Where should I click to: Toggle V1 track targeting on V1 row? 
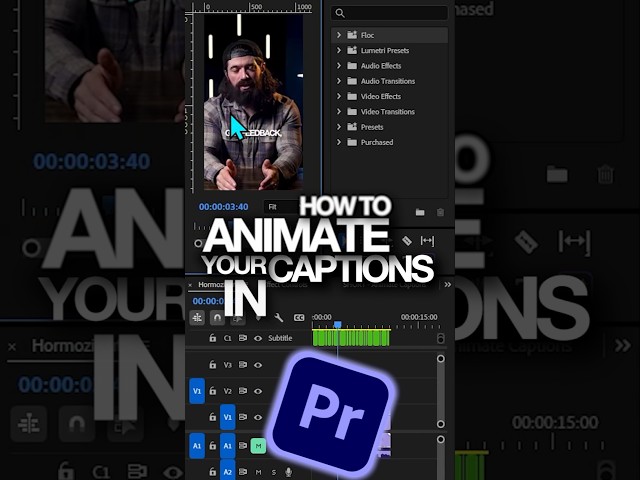coord(228,417)
